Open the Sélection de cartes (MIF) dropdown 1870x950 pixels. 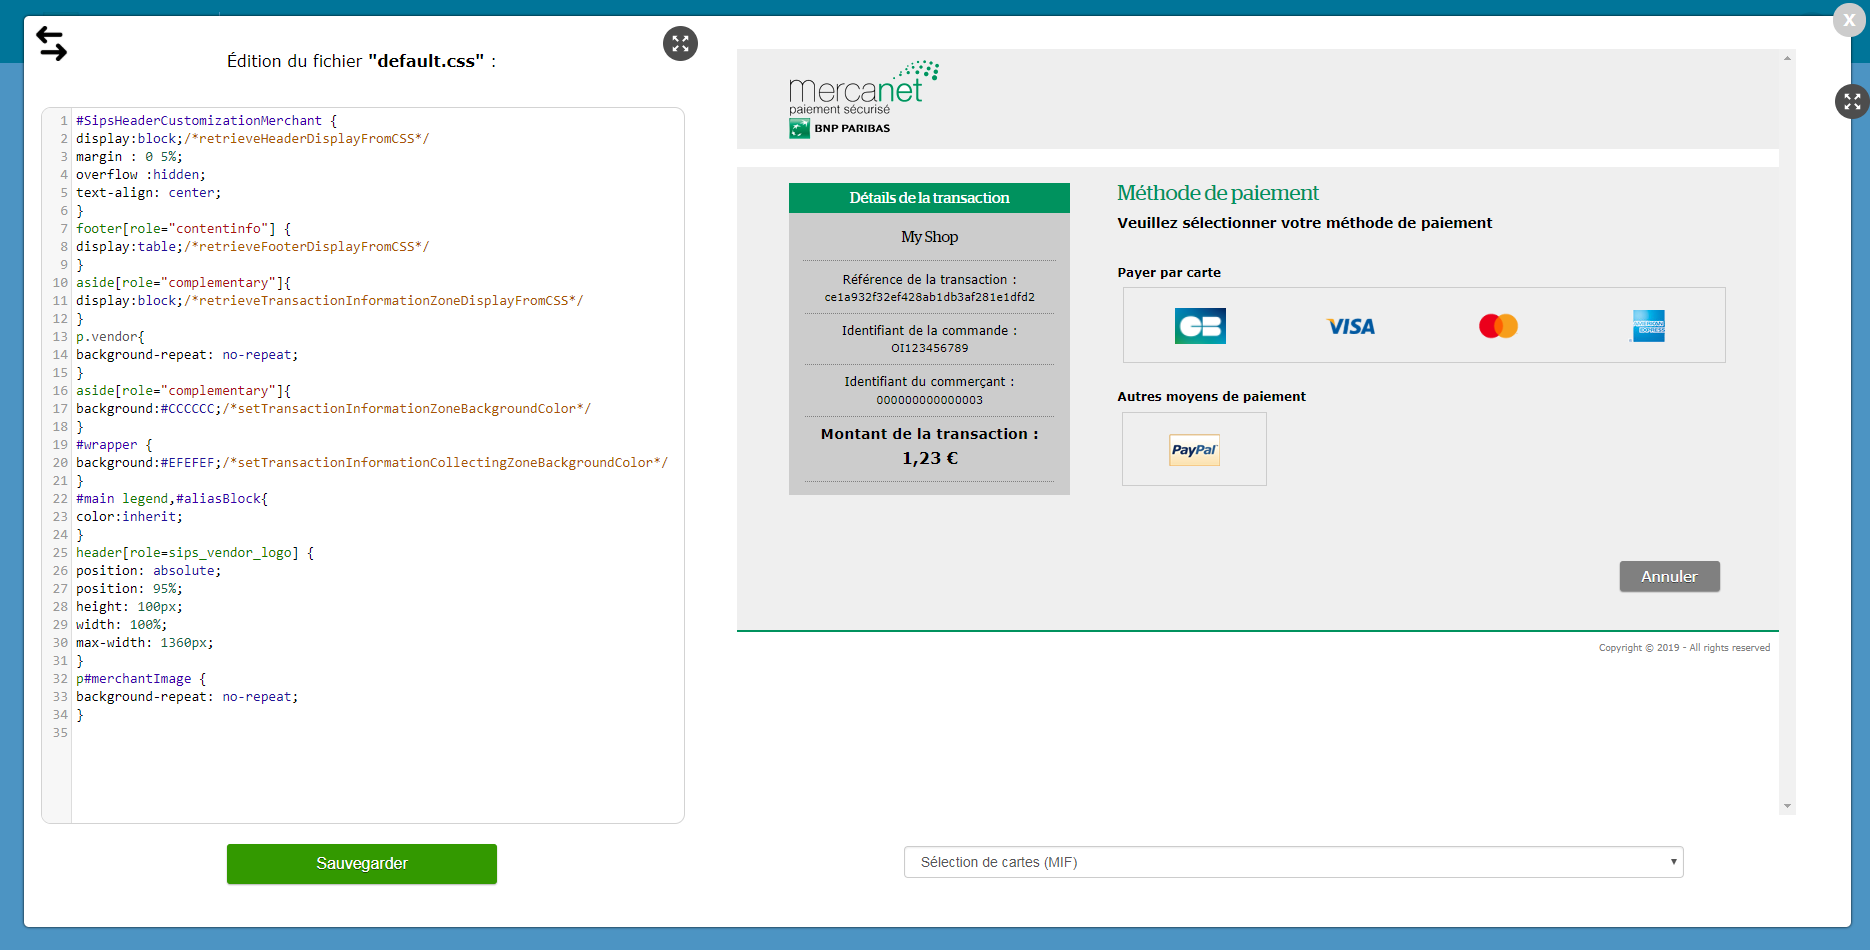coord(1293,862)
